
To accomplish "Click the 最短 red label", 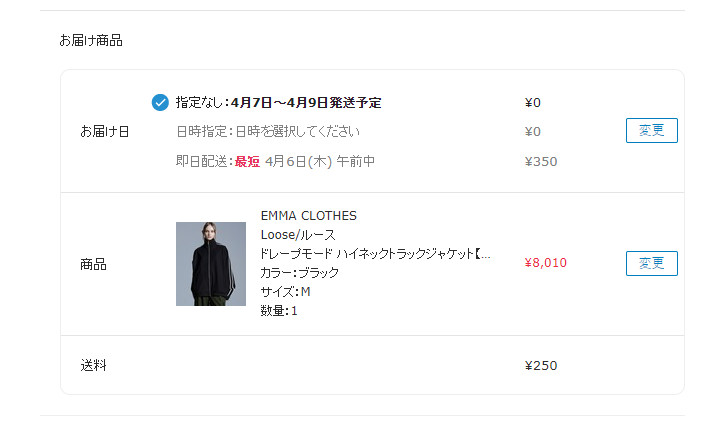I will point(247,161).
